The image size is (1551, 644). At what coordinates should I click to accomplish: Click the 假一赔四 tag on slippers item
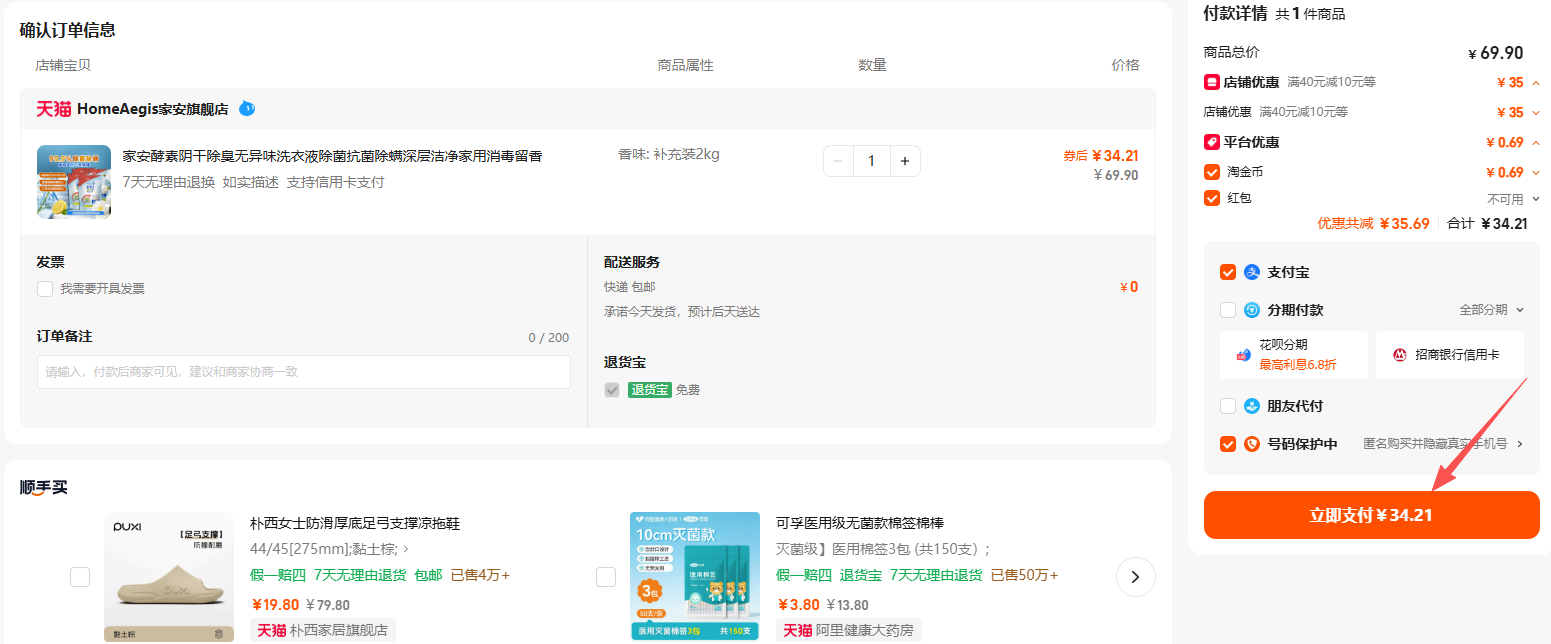pyautogui.click(x=278, y=575)
